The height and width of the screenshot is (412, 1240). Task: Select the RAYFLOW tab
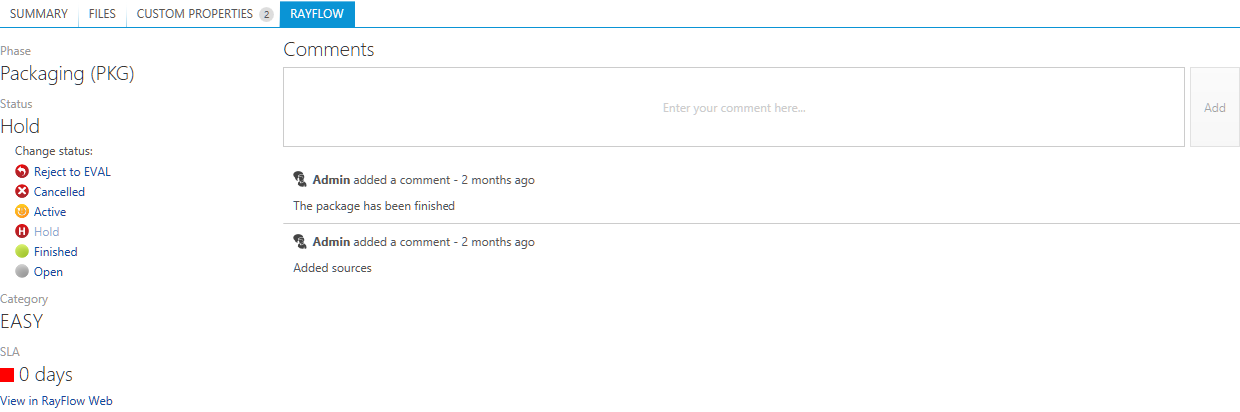(x=317, y=14)
